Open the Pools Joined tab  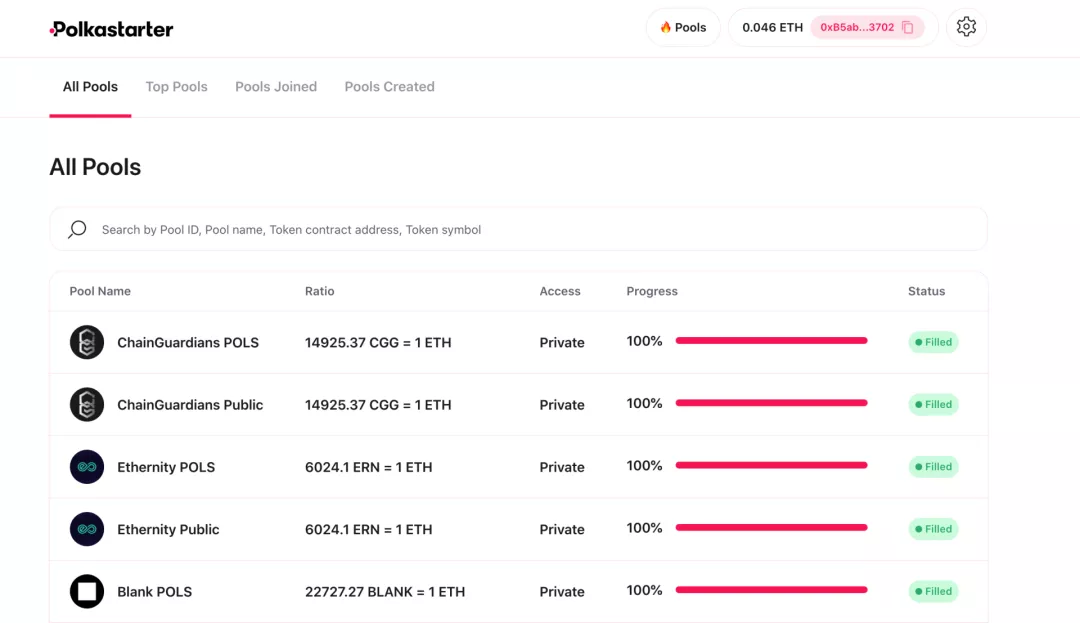(276, 87)
